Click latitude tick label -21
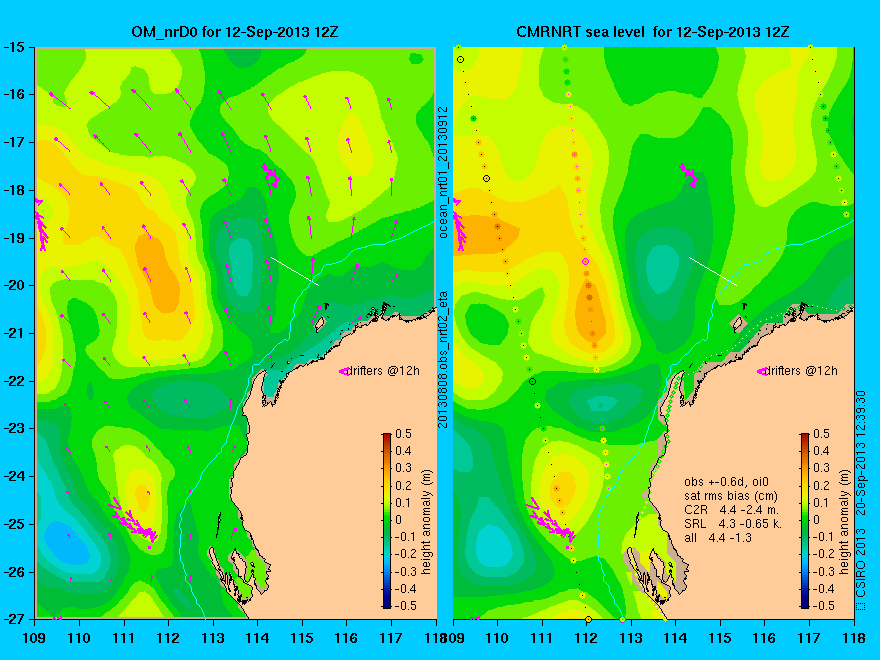Viewport: 880px width, 660px height. 13,333
